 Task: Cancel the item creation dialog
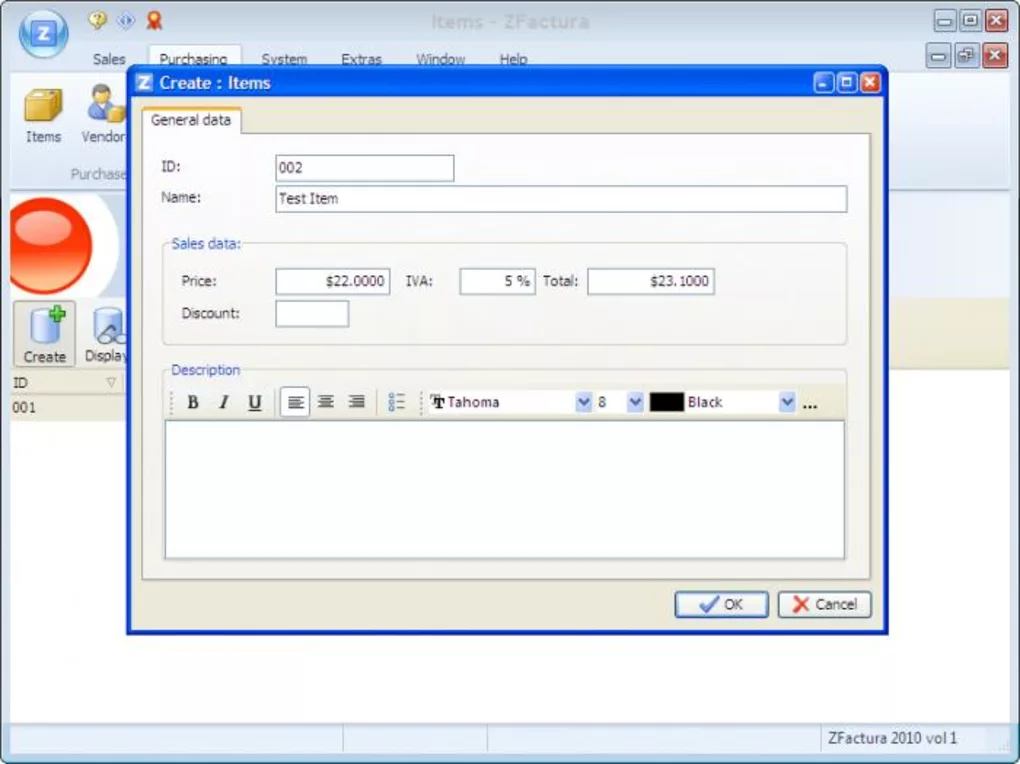point(825,604)
